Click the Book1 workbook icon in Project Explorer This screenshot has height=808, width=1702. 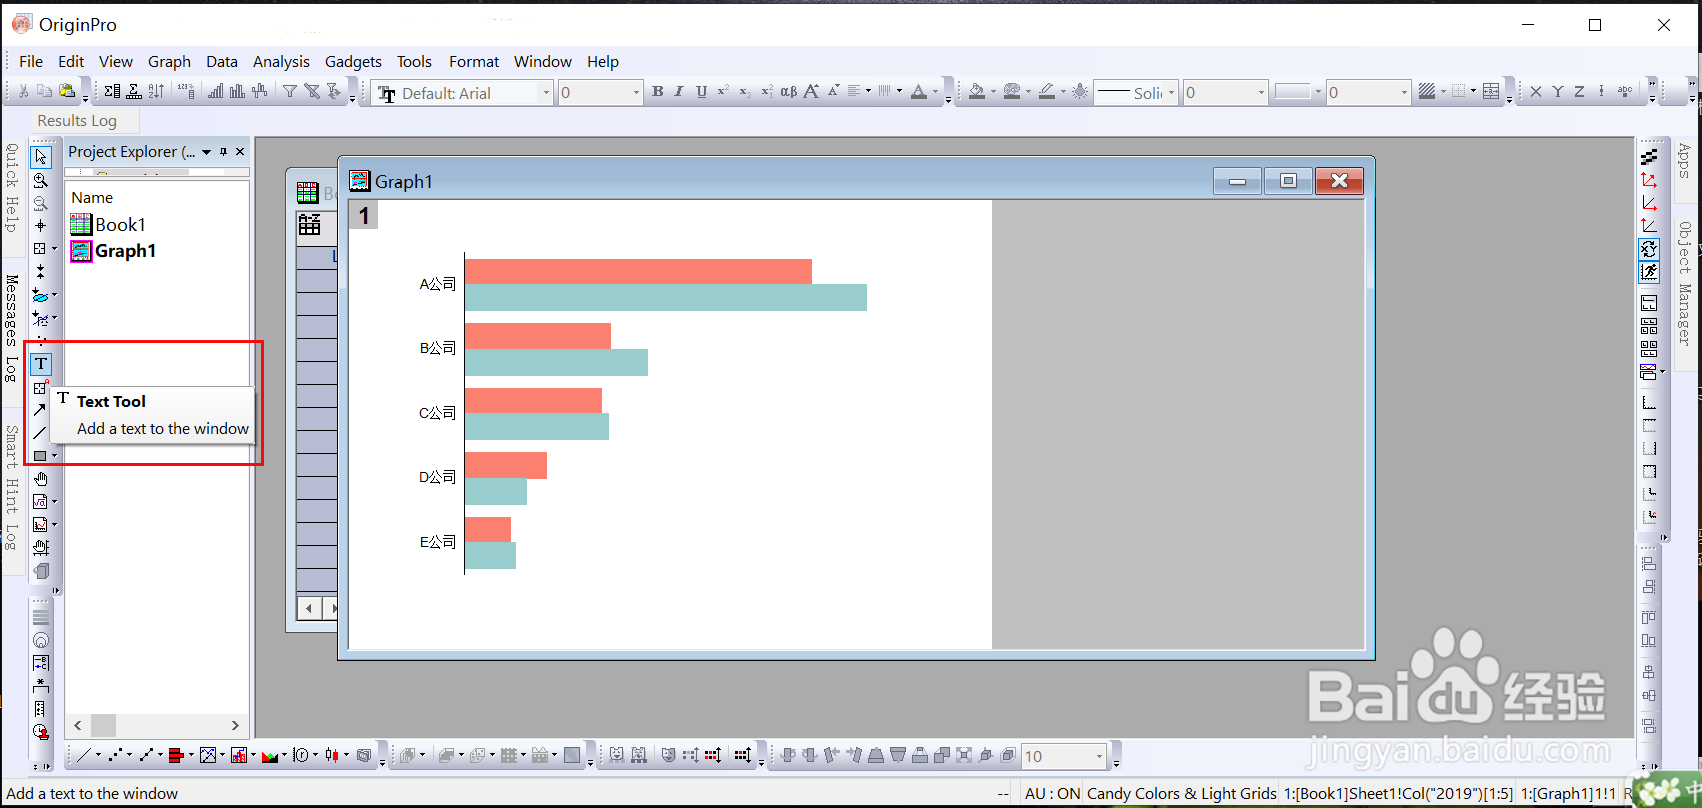[x=81, y=224]
